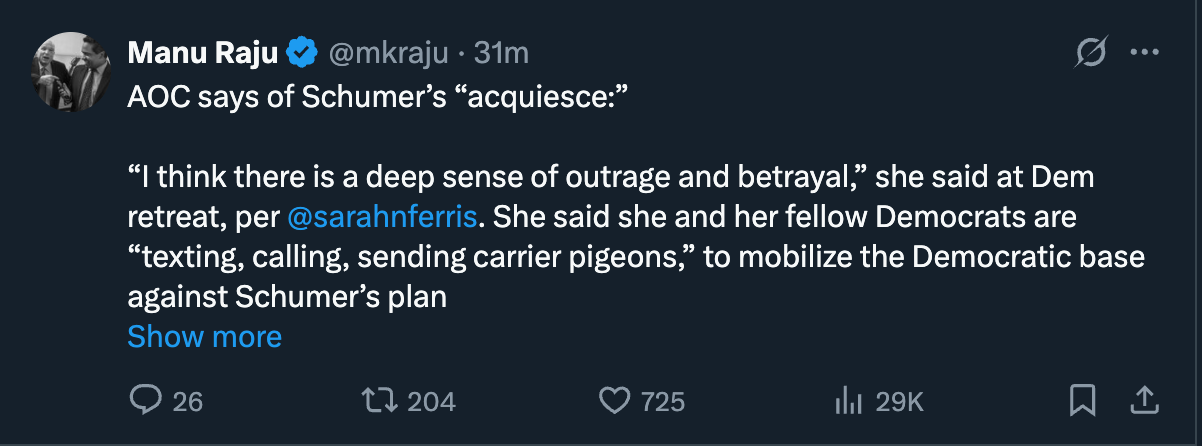Screen dimensions: 1202x446
Task: Click the Manu Raju display name
Action: point(202,53)
